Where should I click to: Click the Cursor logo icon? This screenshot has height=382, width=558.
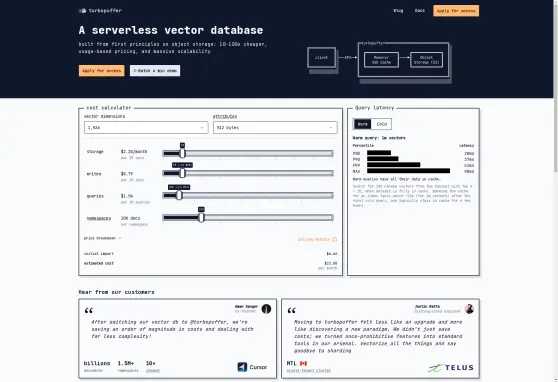point(242,367)
